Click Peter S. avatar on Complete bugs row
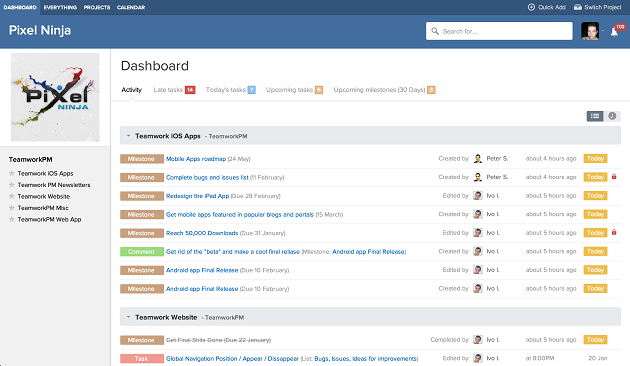 click(478, 177)
